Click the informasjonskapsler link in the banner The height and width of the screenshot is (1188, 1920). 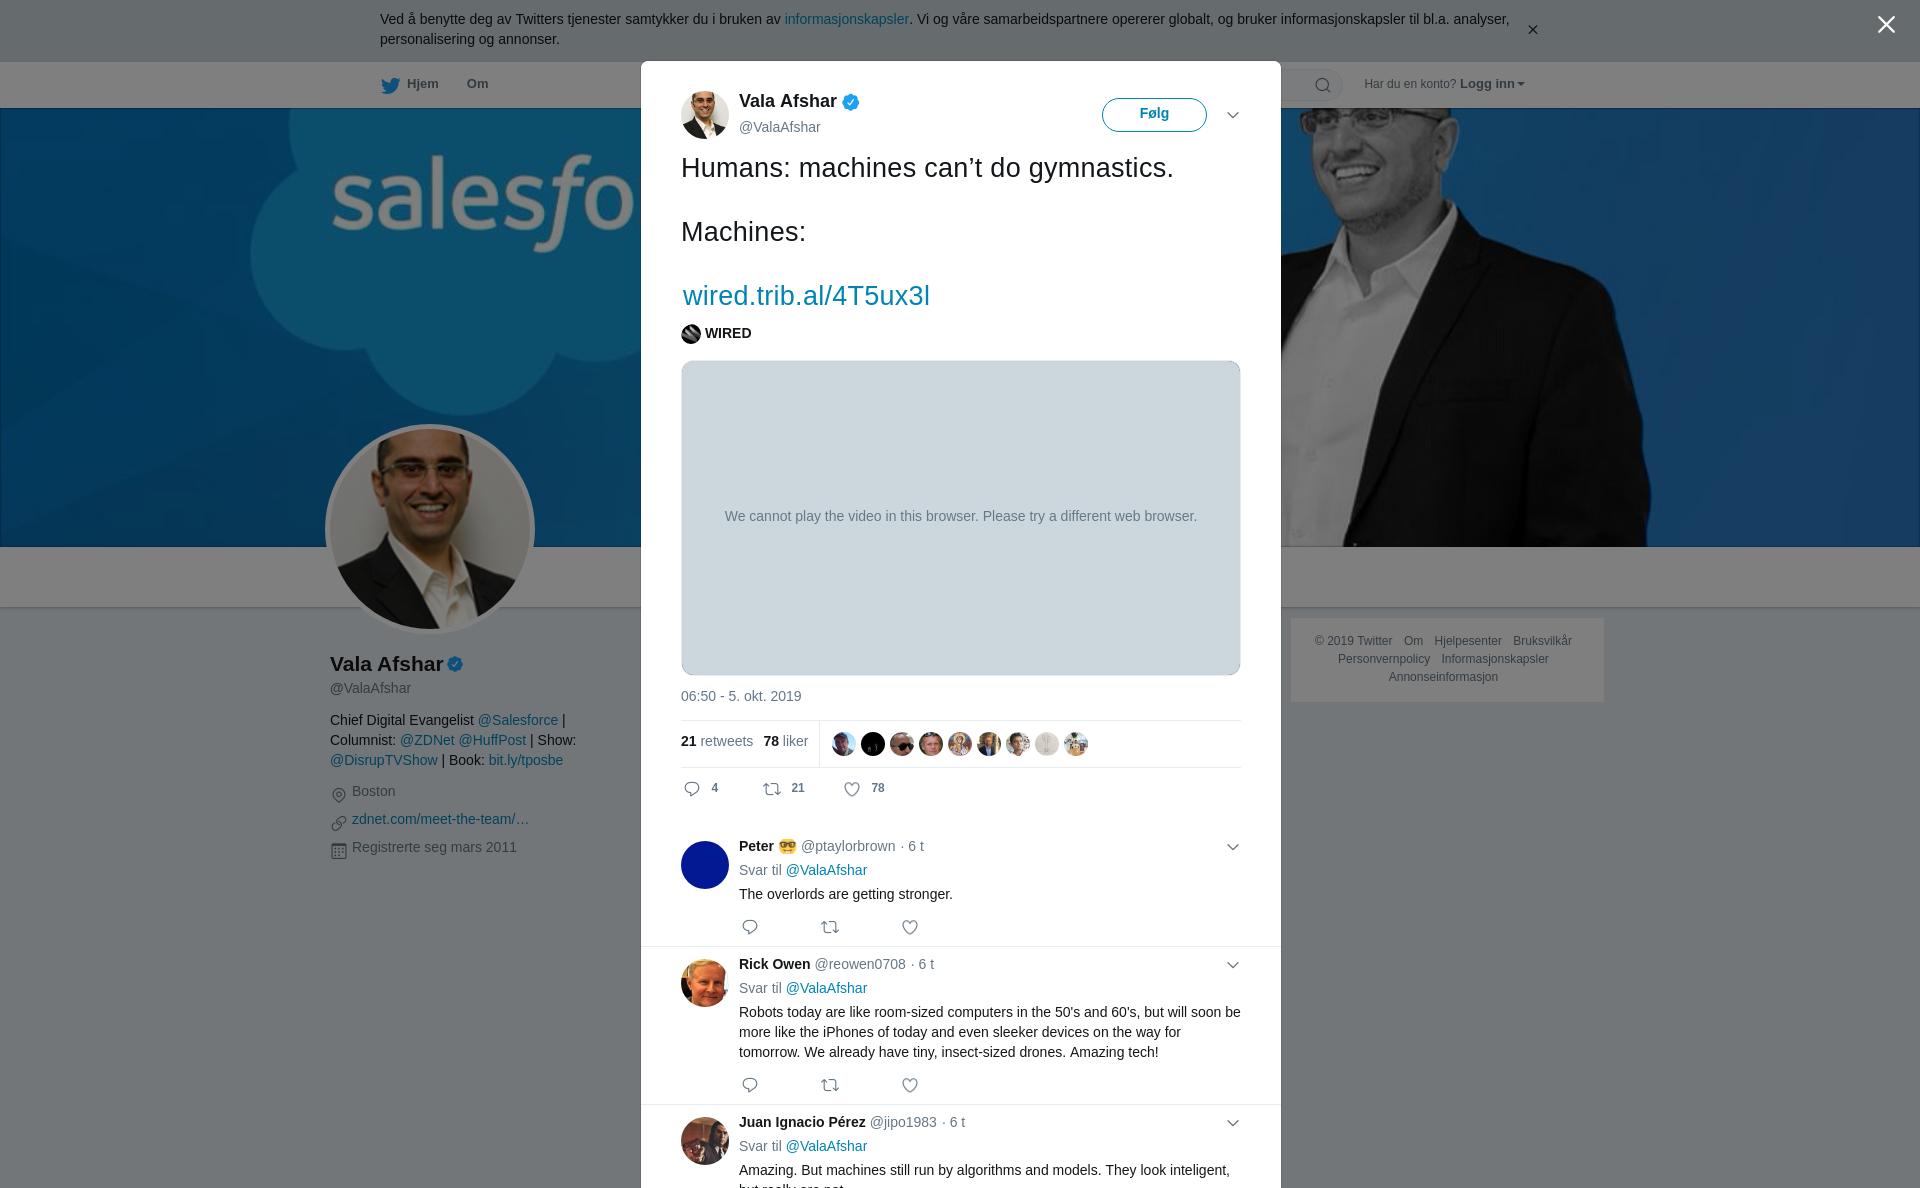coord(846,19)
